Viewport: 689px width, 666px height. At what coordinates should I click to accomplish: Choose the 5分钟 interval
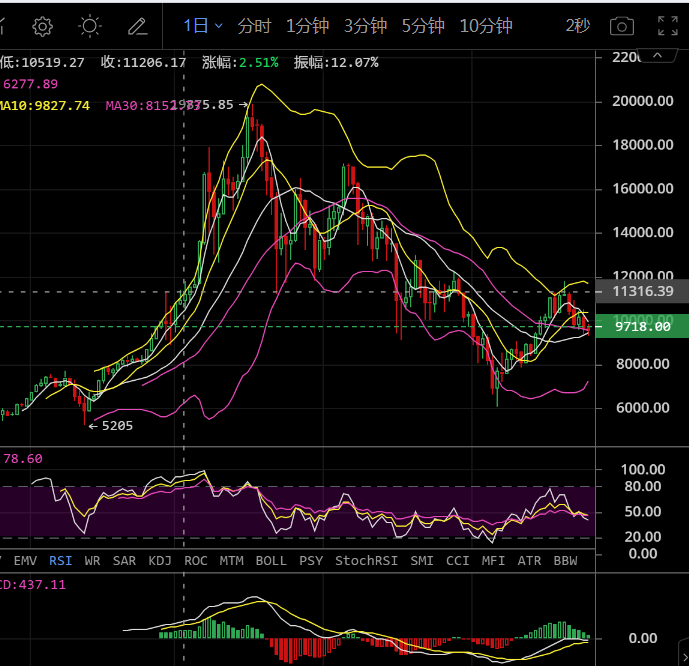click(x=423, y=26)
